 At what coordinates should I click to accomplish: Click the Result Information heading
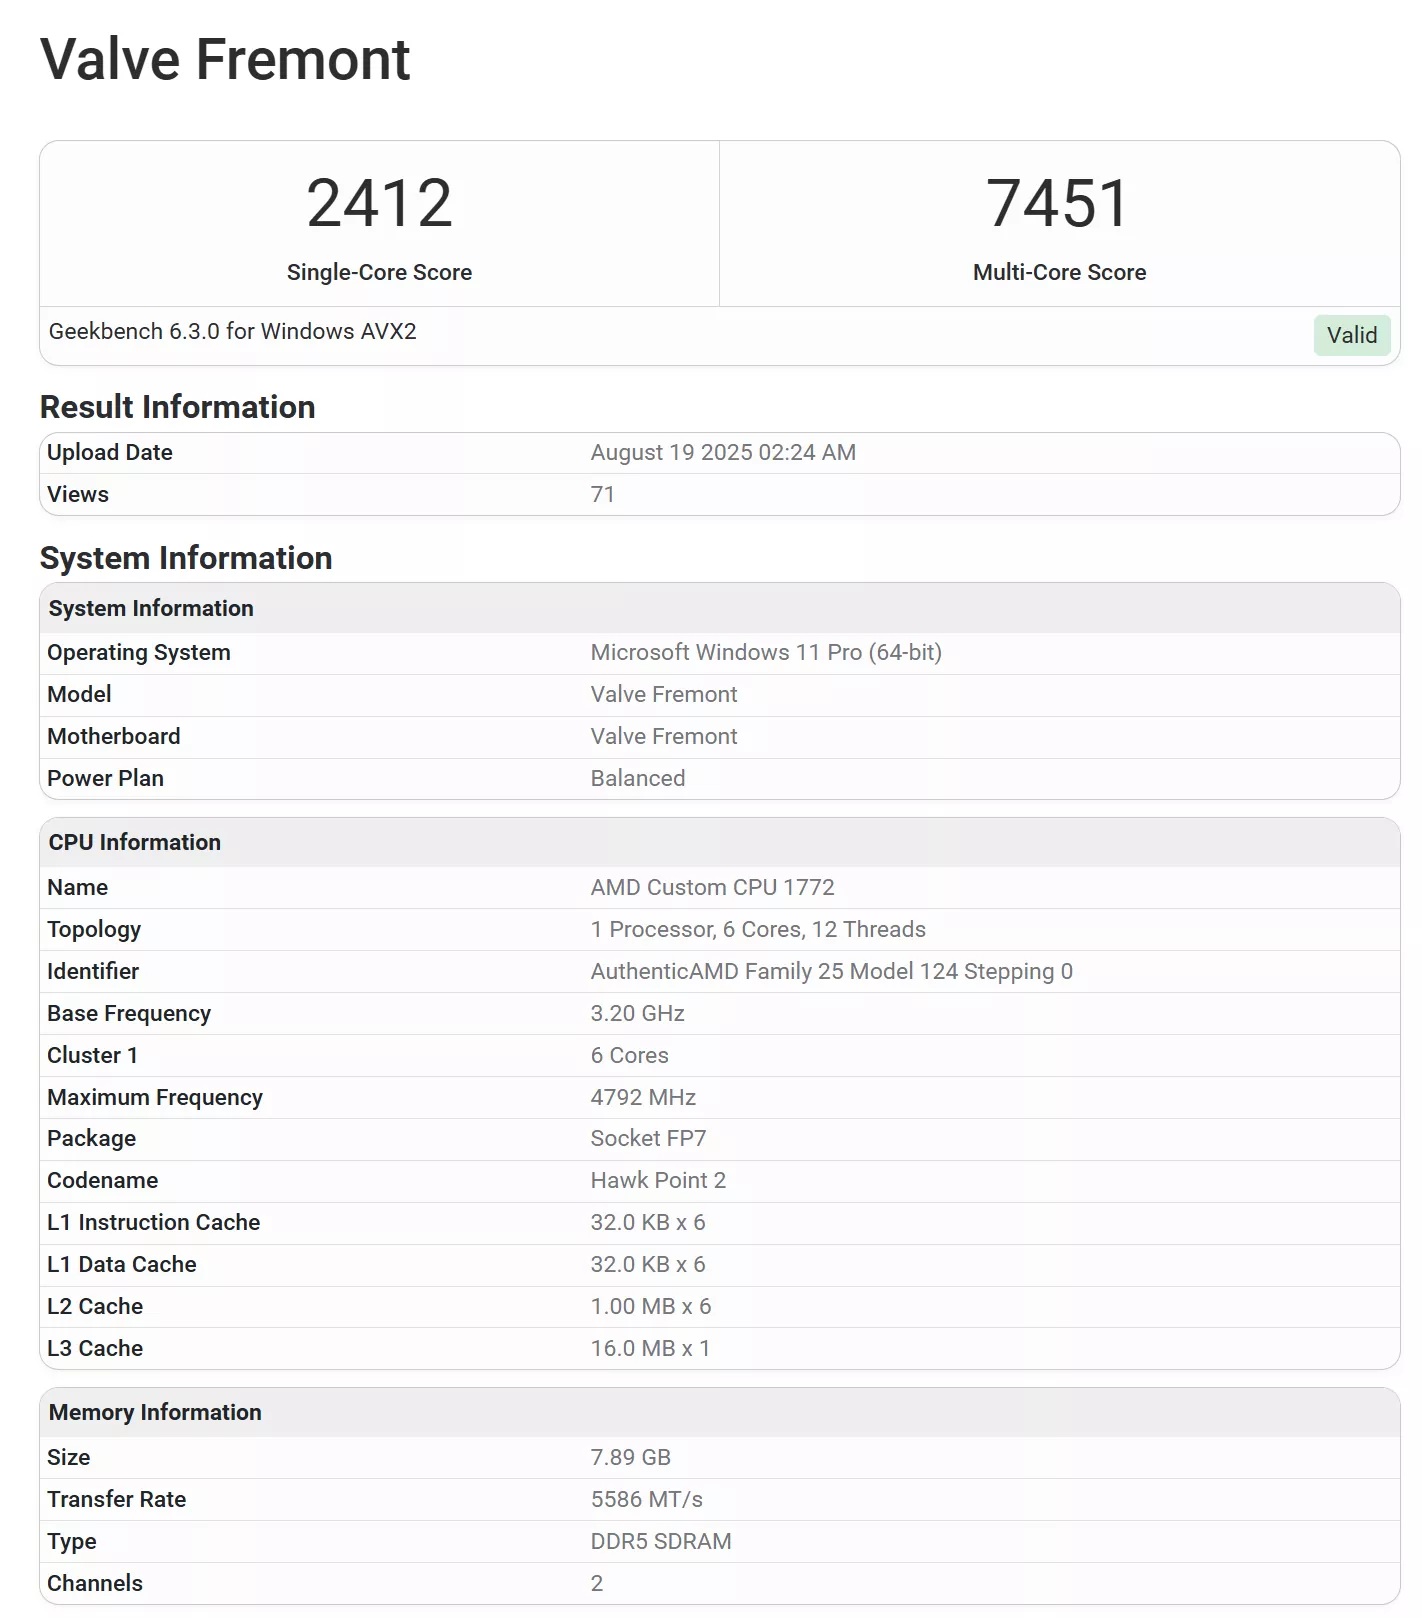tap(177, 407)
